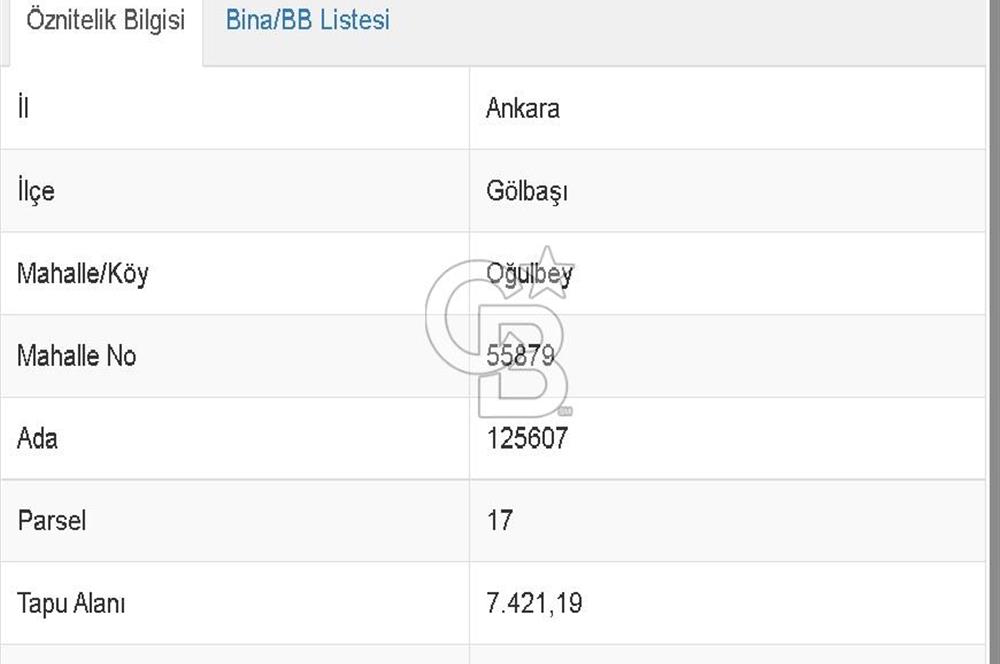This screenshot has height=664, width=1000.
Task: Click empty tab bar right of Bina/BB Listesi
Action: point(690,30)
